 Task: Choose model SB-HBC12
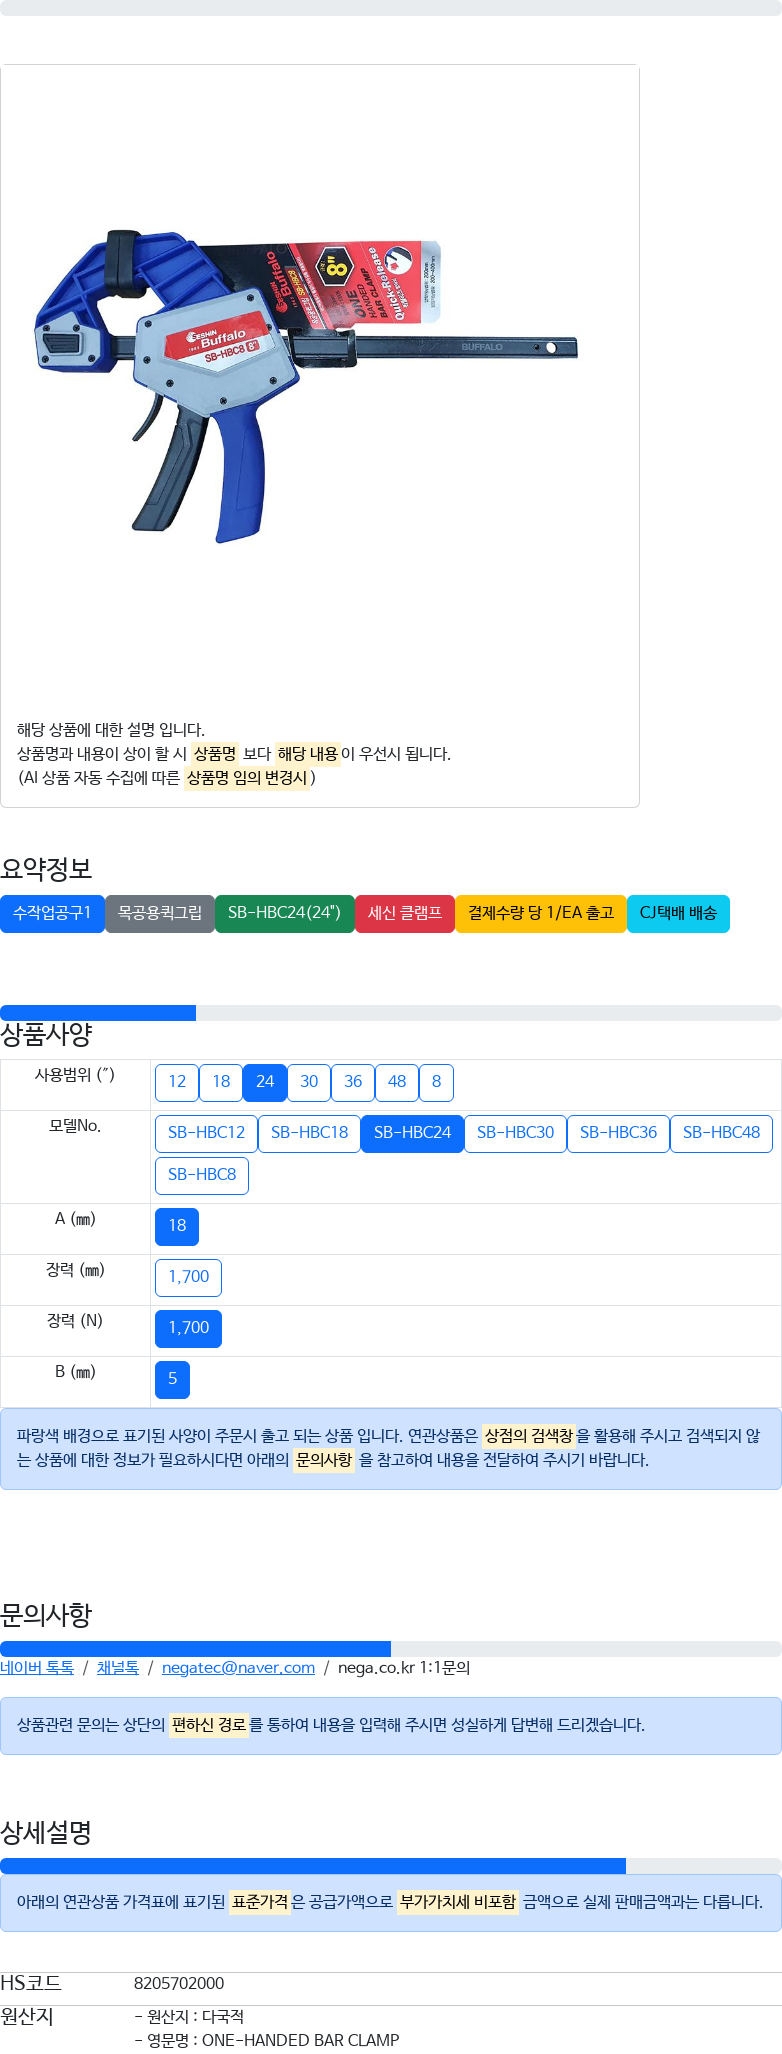[x=206, y=1133]
